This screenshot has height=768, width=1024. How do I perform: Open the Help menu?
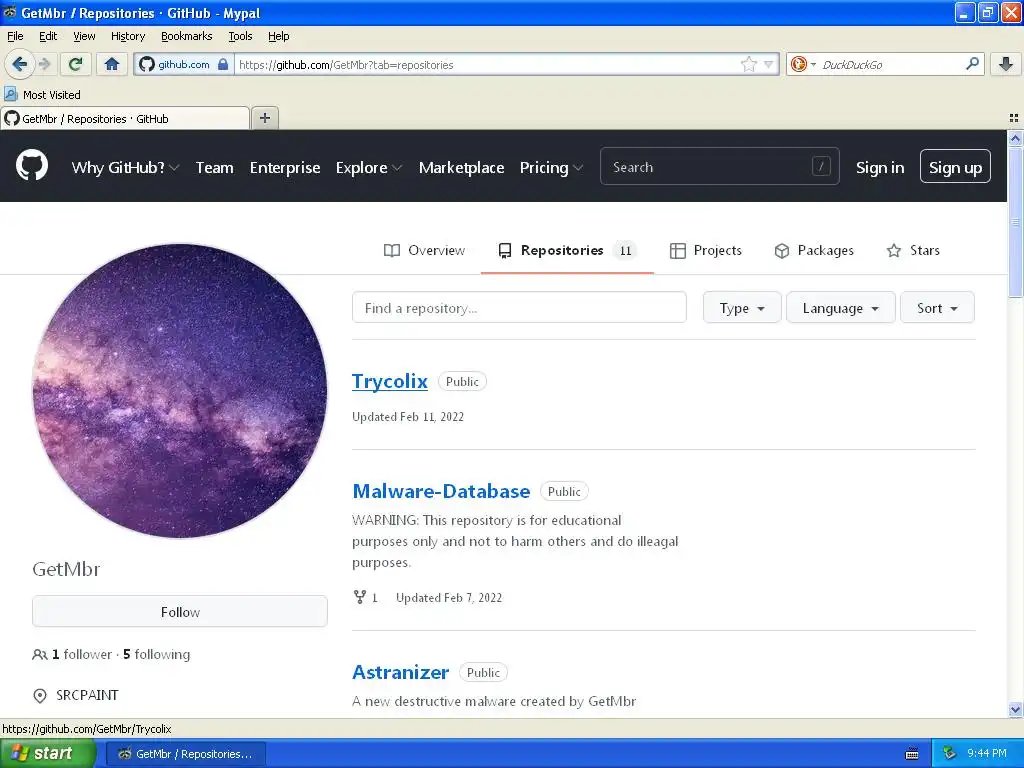[278, 36]
